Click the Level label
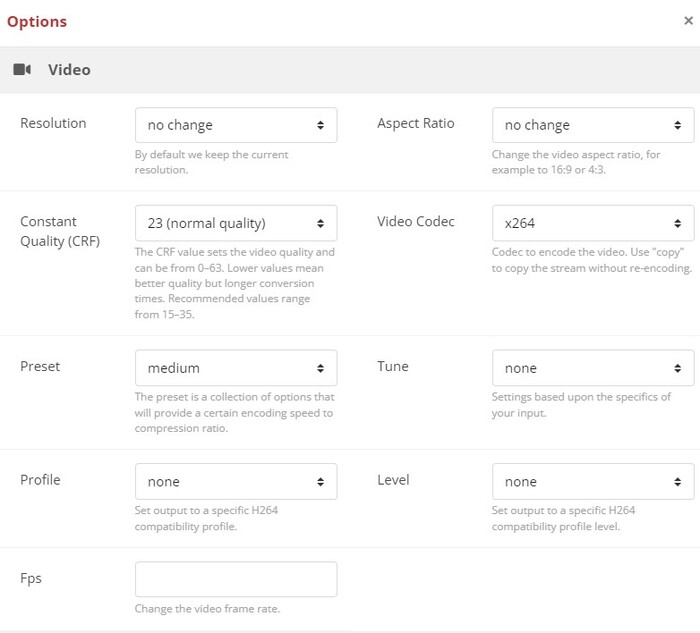Screen dimensions: 700x633 point(393,480)
